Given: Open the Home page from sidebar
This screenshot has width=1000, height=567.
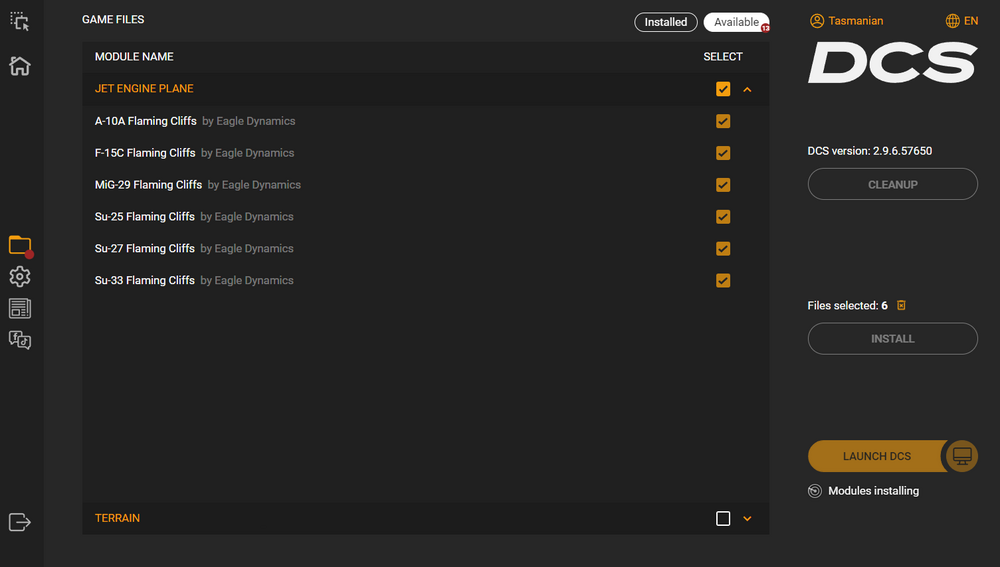Looking at the screenshot, I should click(x=20, y=66).
